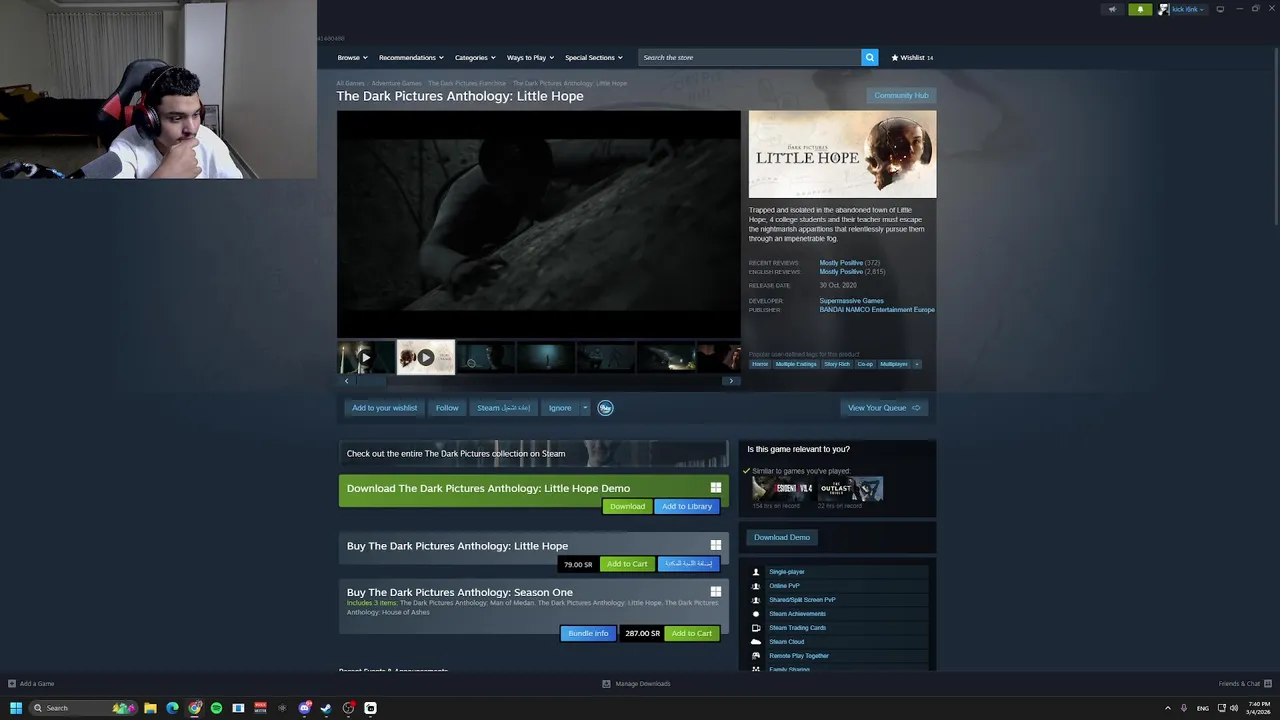
Task: Open Steam notifications bell
Action: pos(1140,9)
